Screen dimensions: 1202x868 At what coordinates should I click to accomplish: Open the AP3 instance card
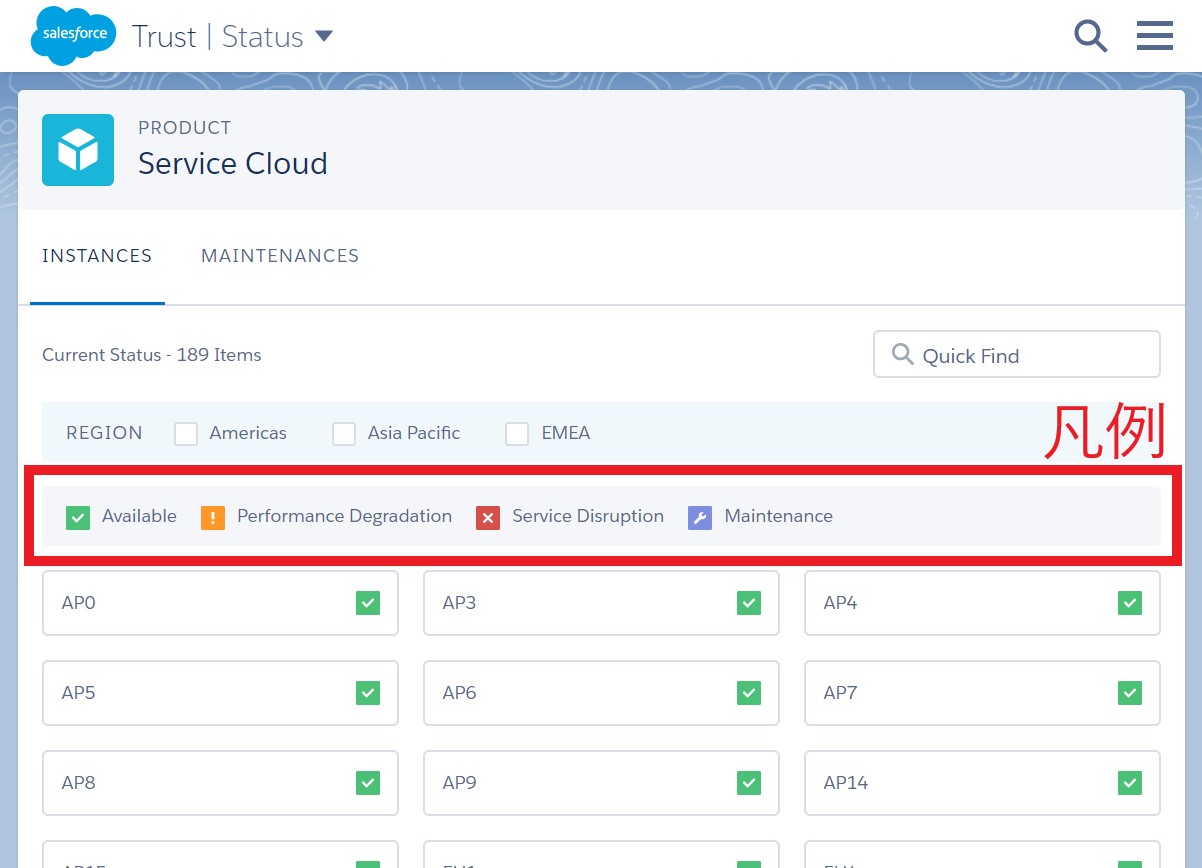coord(600,603)
